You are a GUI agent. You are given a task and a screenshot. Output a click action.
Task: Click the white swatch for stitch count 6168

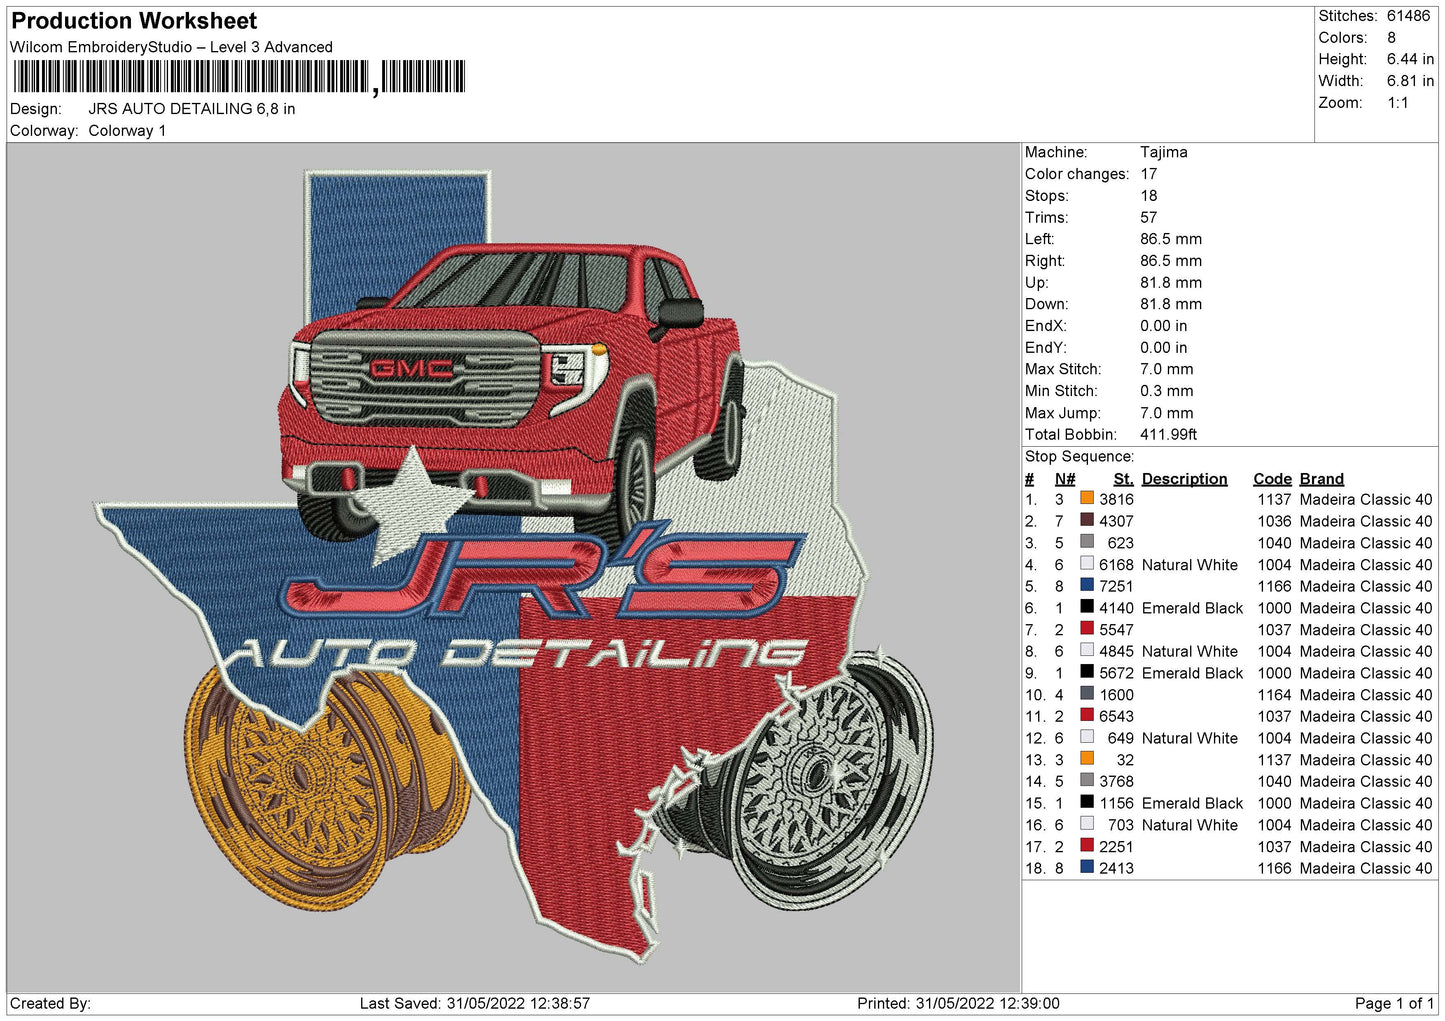click(x=1087, y=563)
